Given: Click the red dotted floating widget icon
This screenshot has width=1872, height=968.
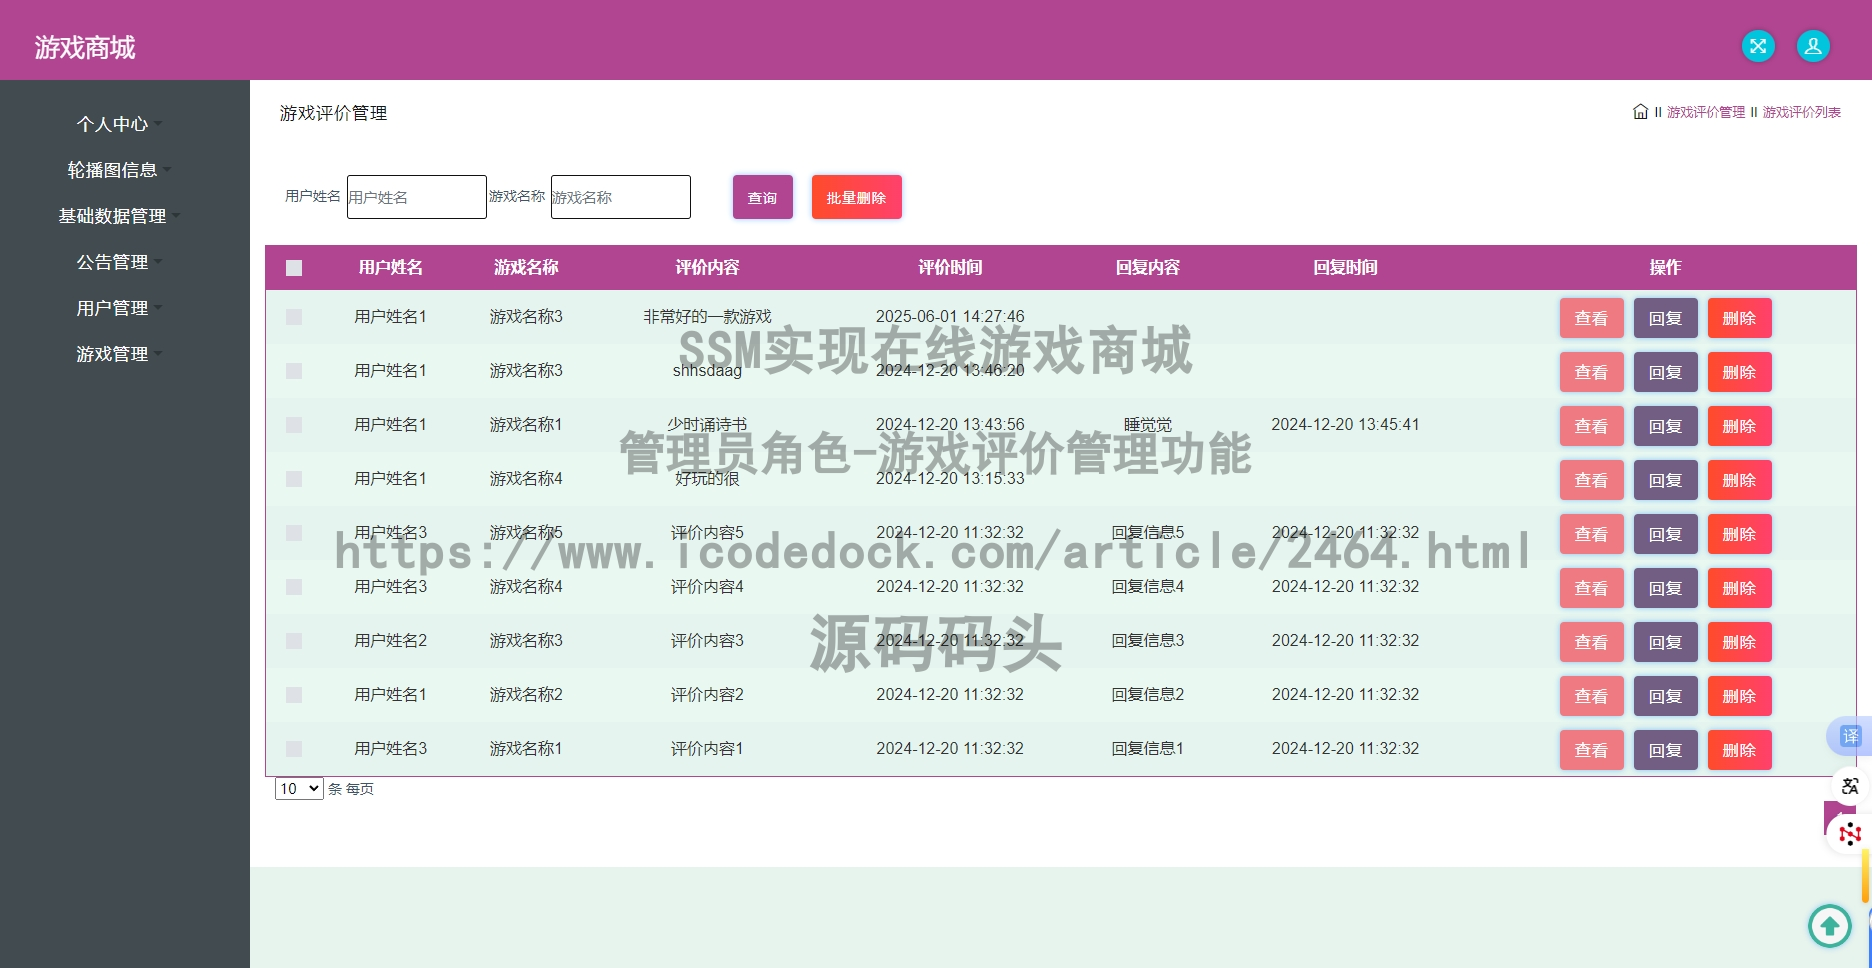Looking at the screenshot, I should coord(1849,834).
